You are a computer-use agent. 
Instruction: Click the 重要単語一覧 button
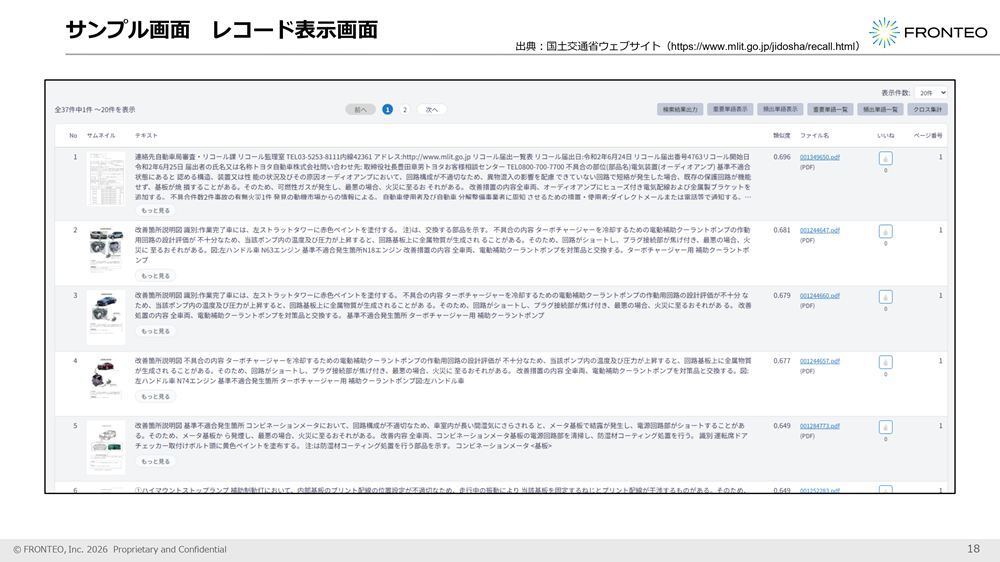[830, 110]
